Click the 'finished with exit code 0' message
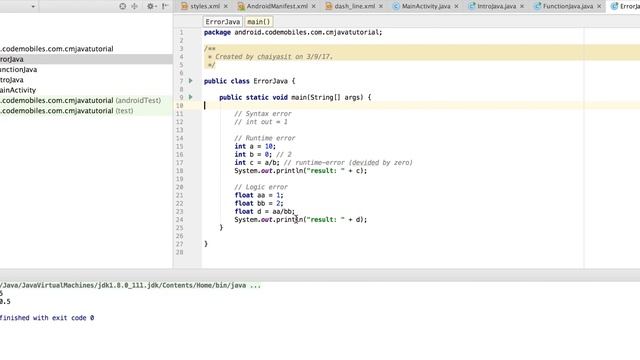 click(47, 318)
